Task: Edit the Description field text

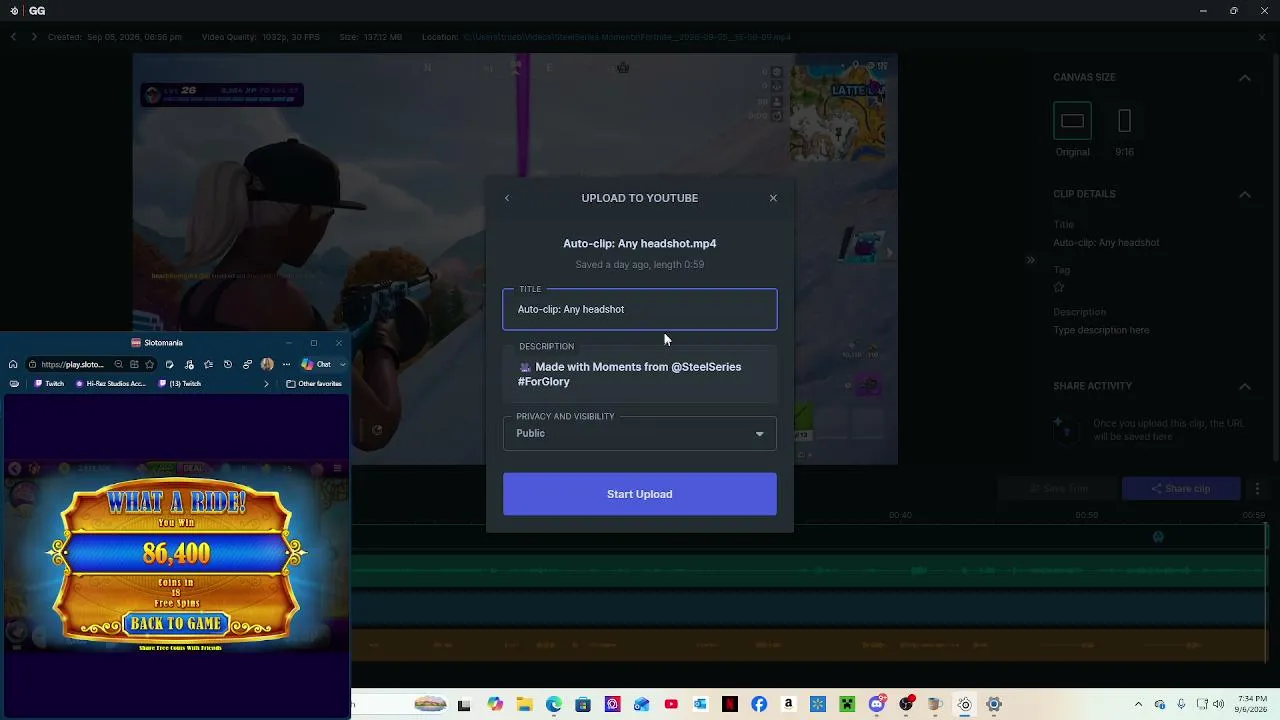Action: pyautogui.click(x=640, y=374)
